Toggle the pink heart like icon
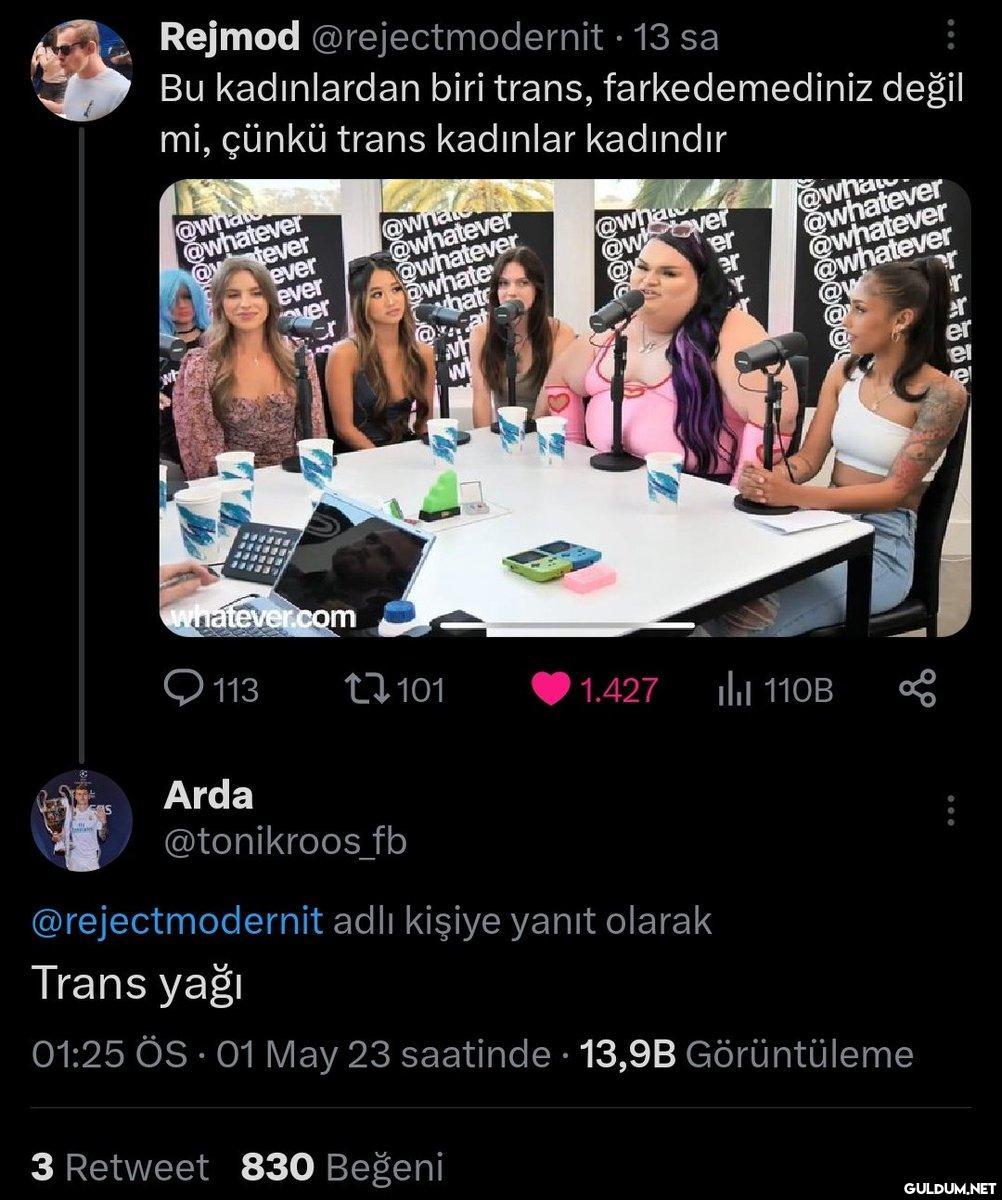The height and width of the screenshot is (1200, 1002). tap(550, 690)
